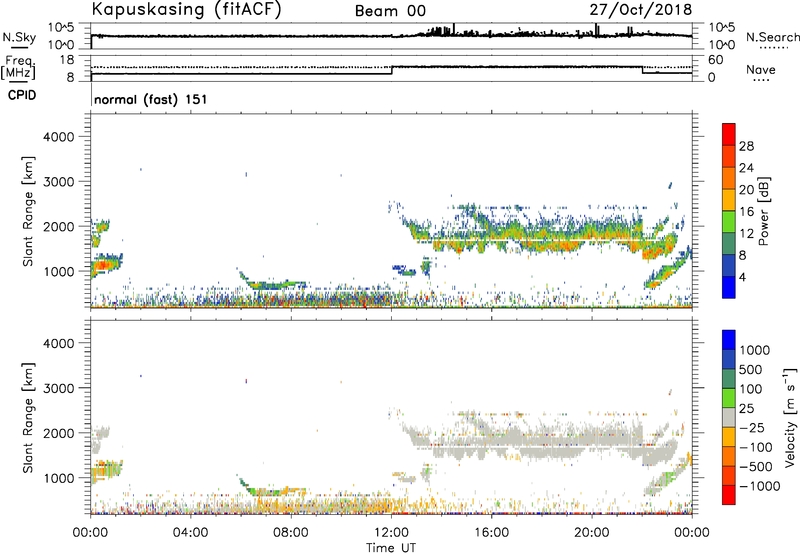Click the '08:00' time axis tick label
The height and width of the screenshot is (554, 800).
[291, 533]
